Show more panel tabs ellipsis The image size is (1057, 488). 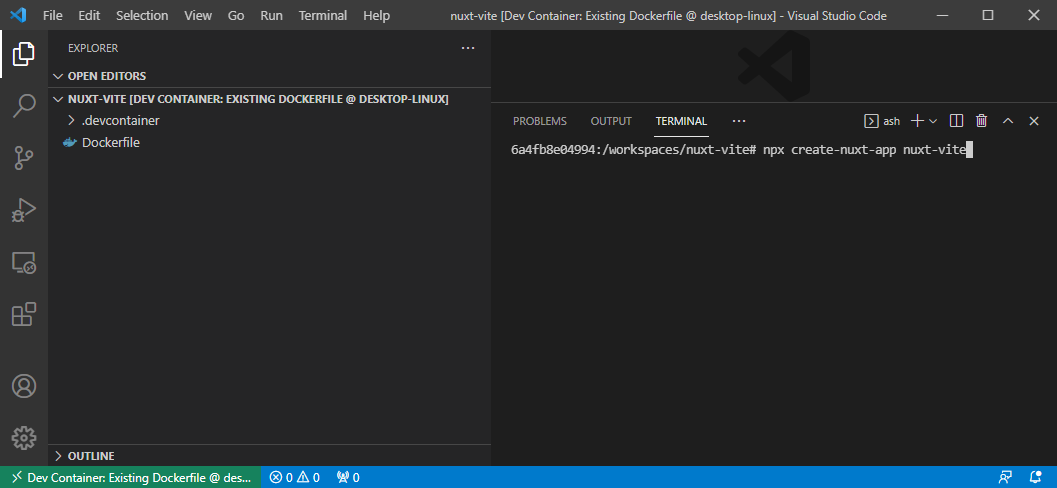[739, 121]
